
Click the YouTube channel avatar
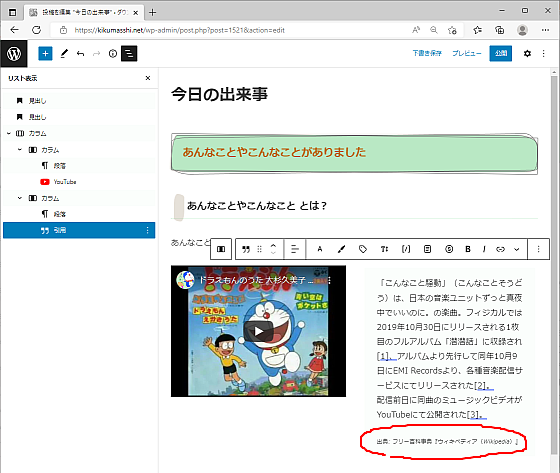[x=185, y=280]
